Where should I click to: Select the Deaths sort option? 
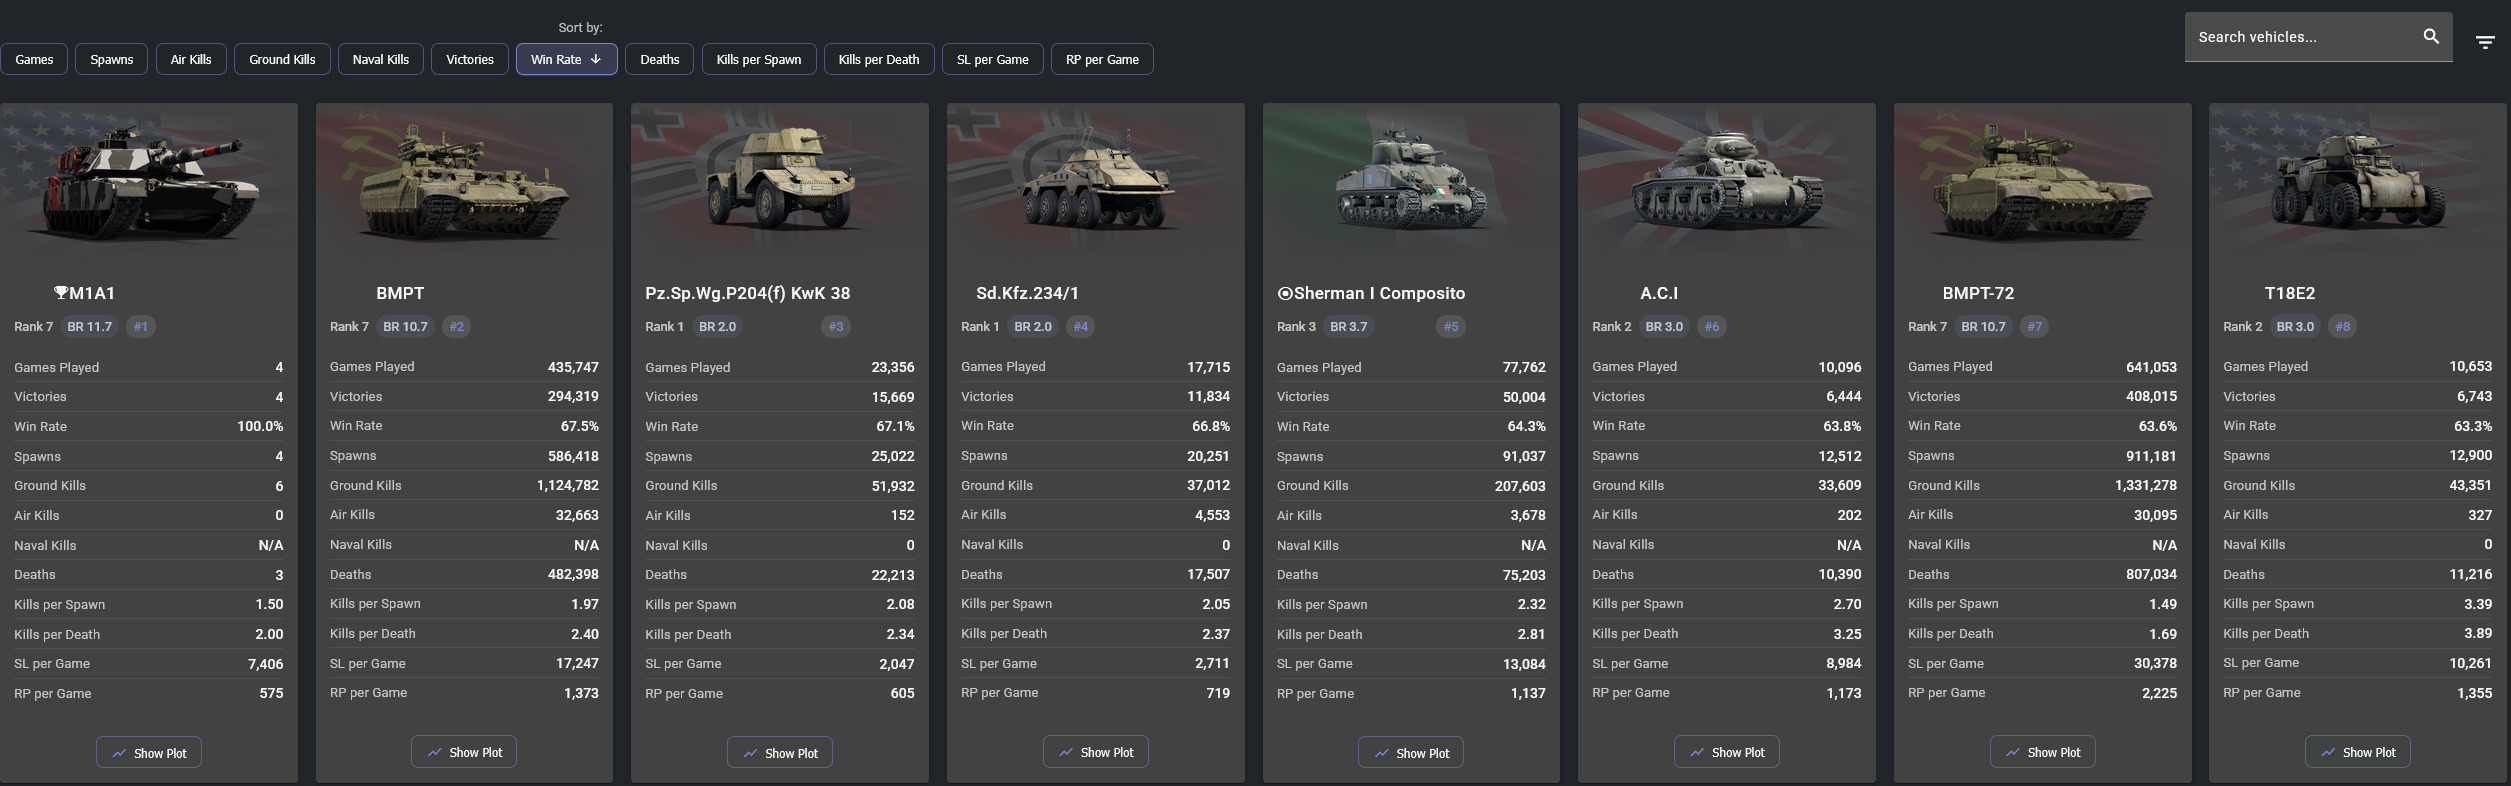coord(659,60)
